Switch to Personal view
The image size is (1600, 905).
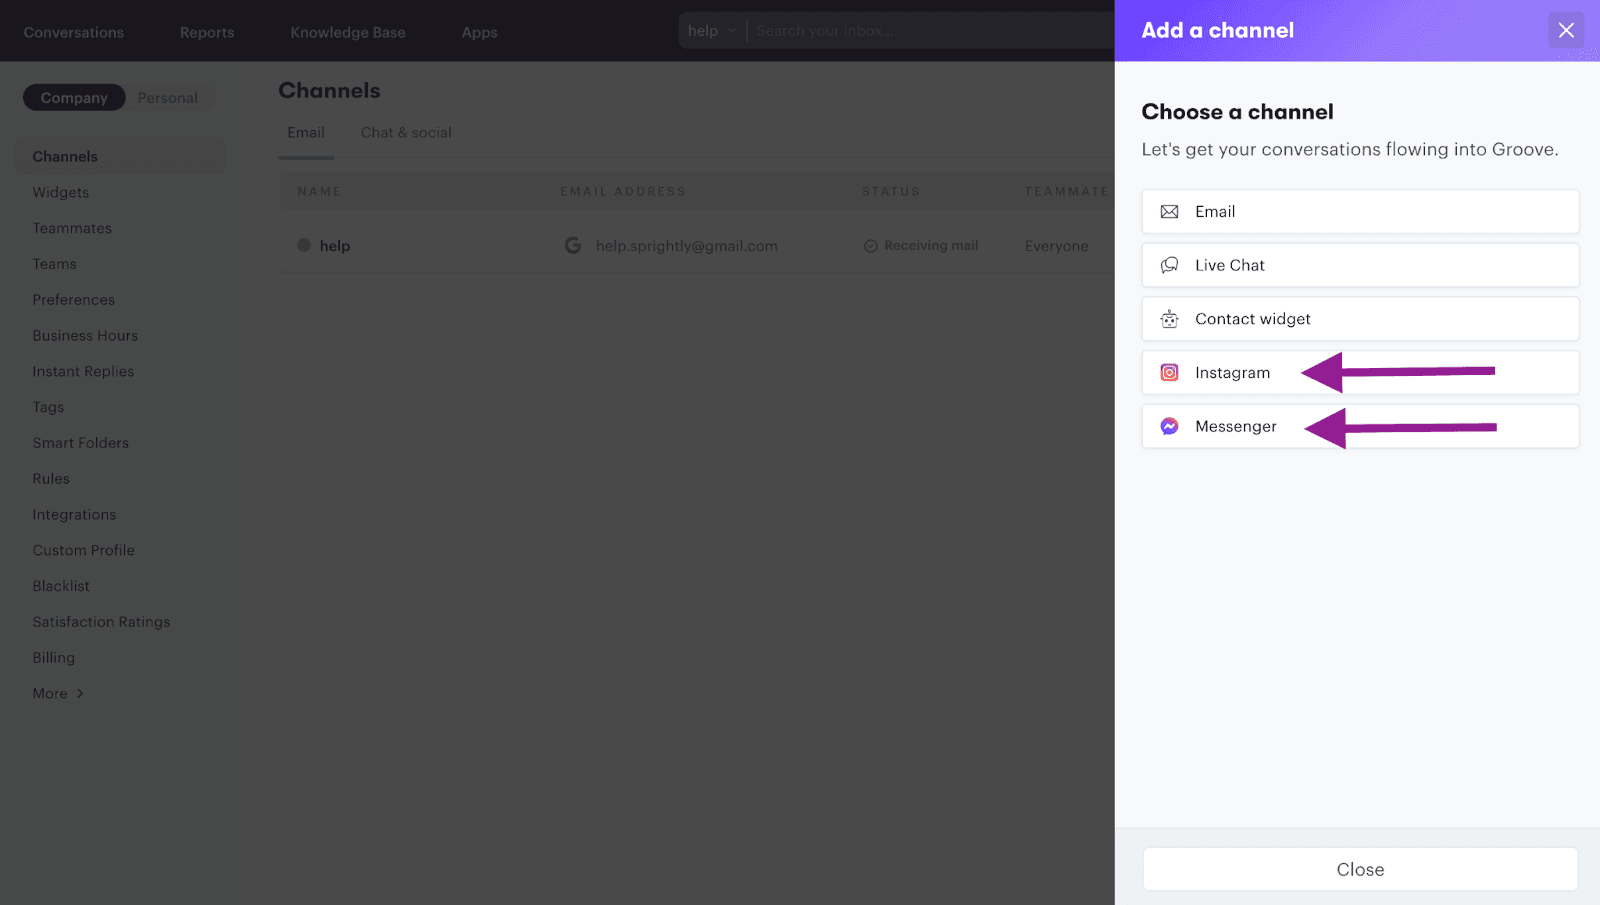pos(167,97)
